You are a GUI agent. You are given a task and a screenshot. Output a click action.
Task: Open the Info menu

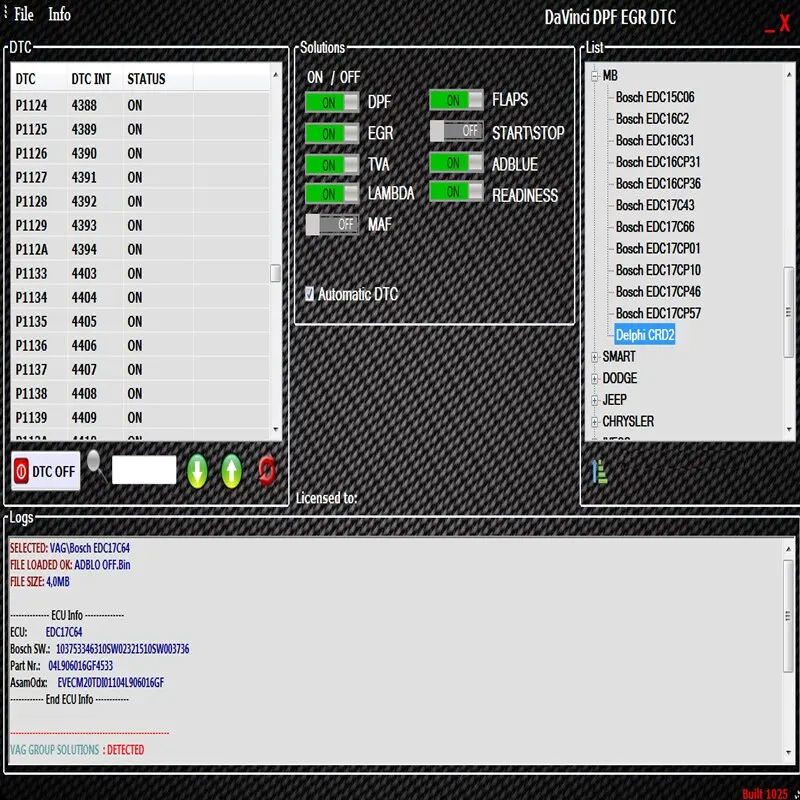pos(59,15)
